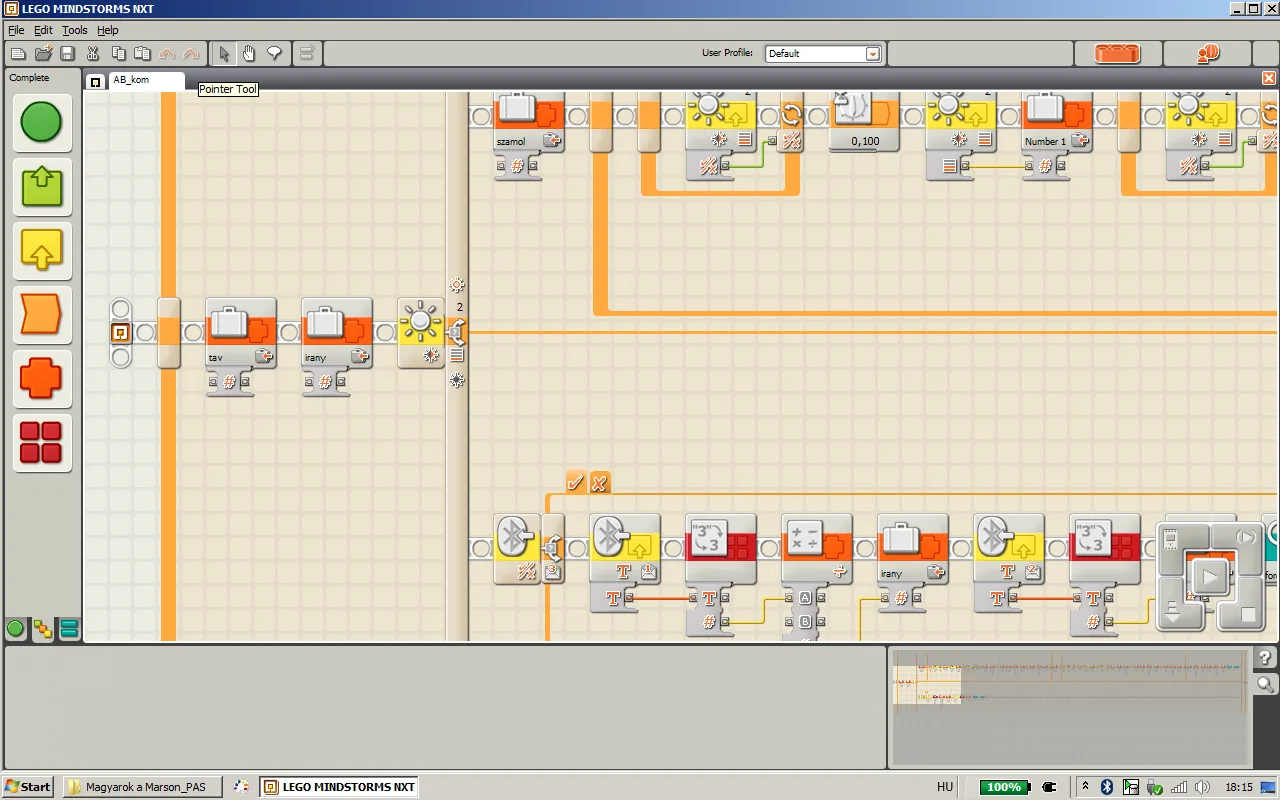Open the Windows Start menu
Viewport: 1280px width, 800px height.
28,787
